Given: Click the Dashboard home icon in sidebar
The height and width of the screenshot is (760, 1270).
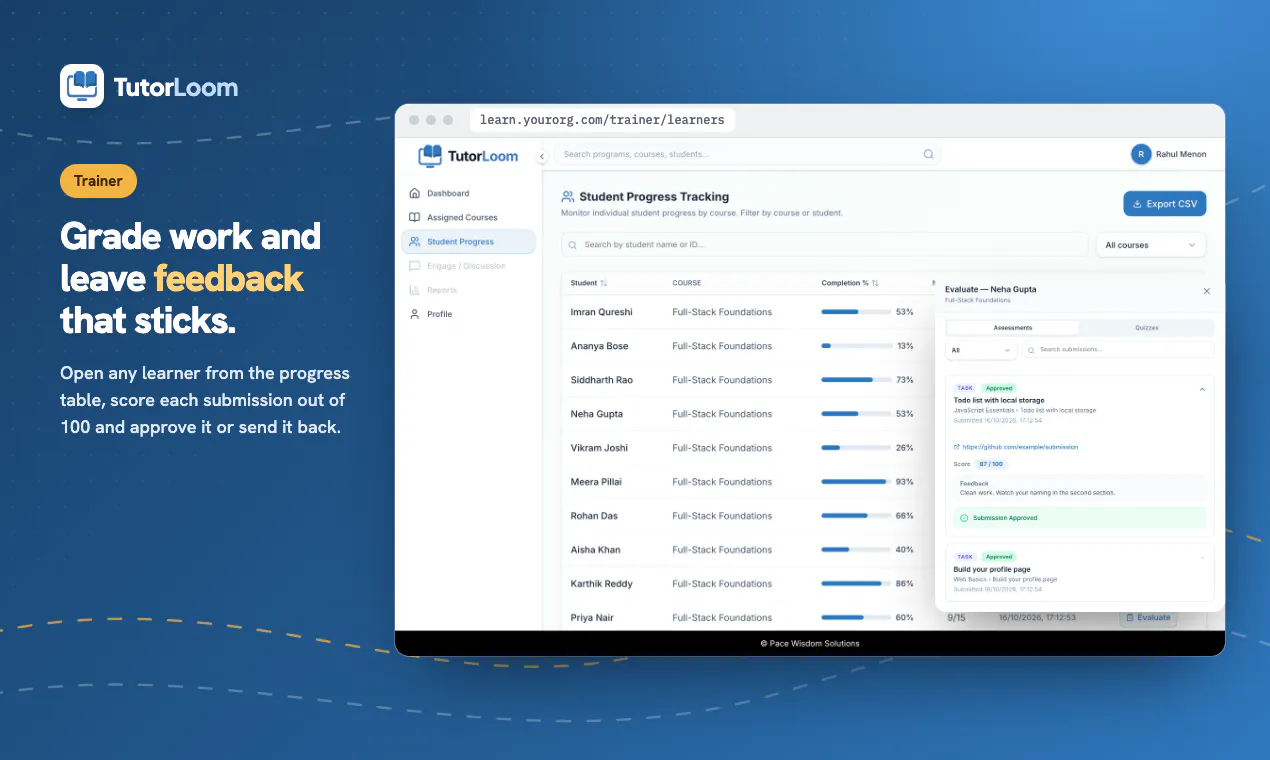Looking at the screenshot, I should tap(415, 193).
